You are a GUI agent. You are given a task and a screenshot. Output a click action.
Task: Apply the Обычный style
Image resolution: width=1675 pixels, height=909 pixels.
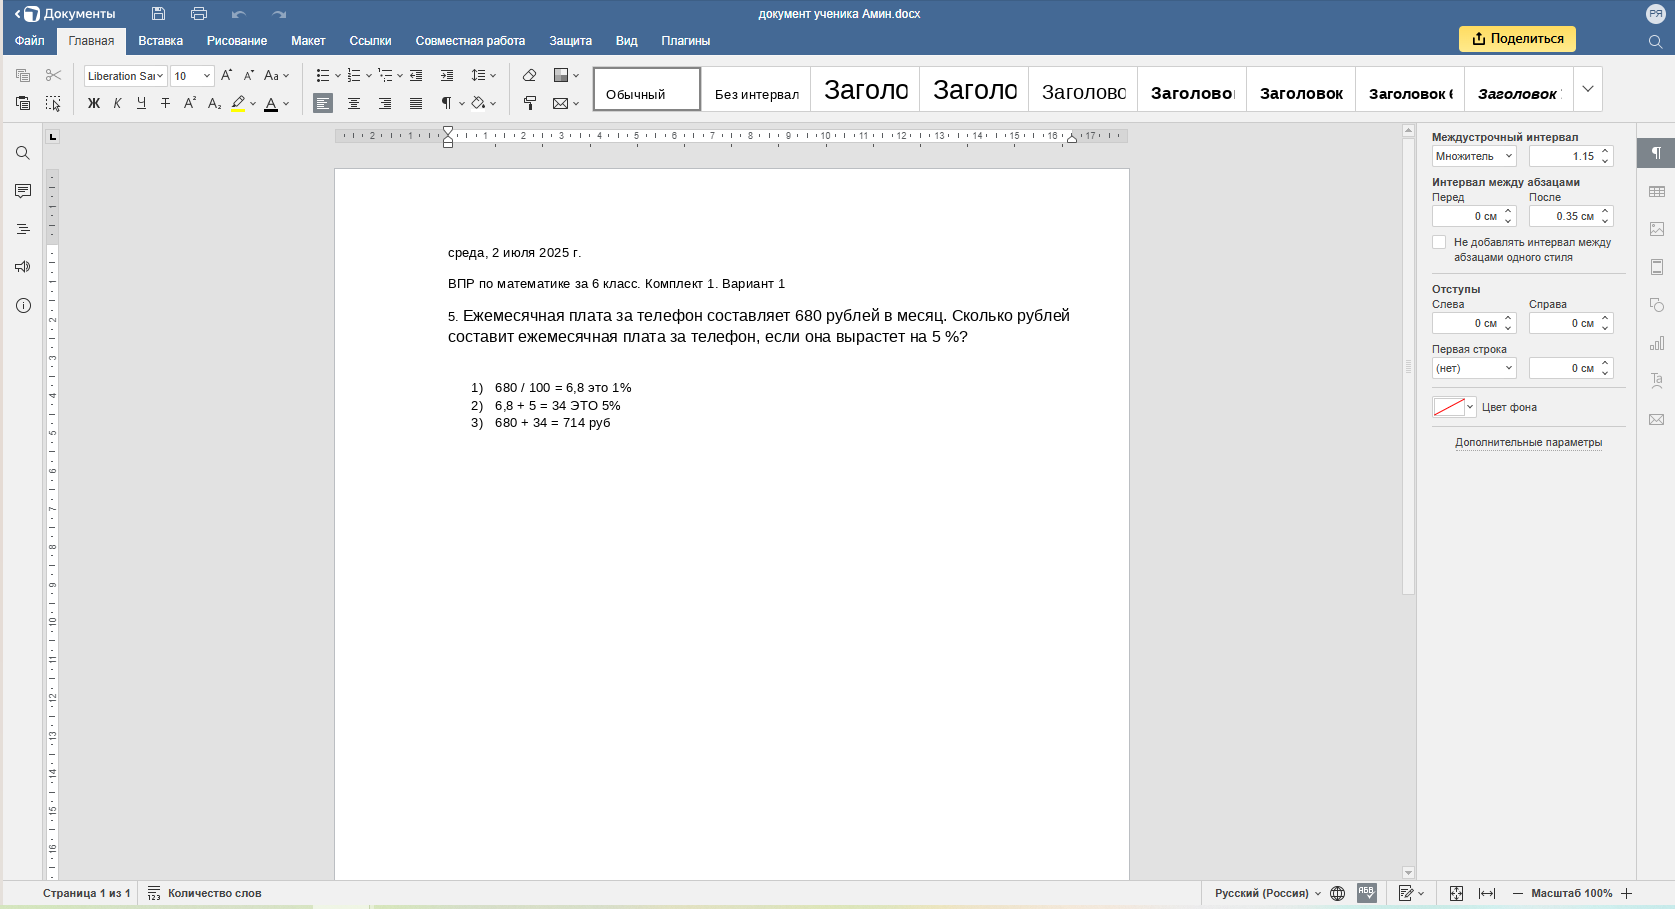click(647, 89)
